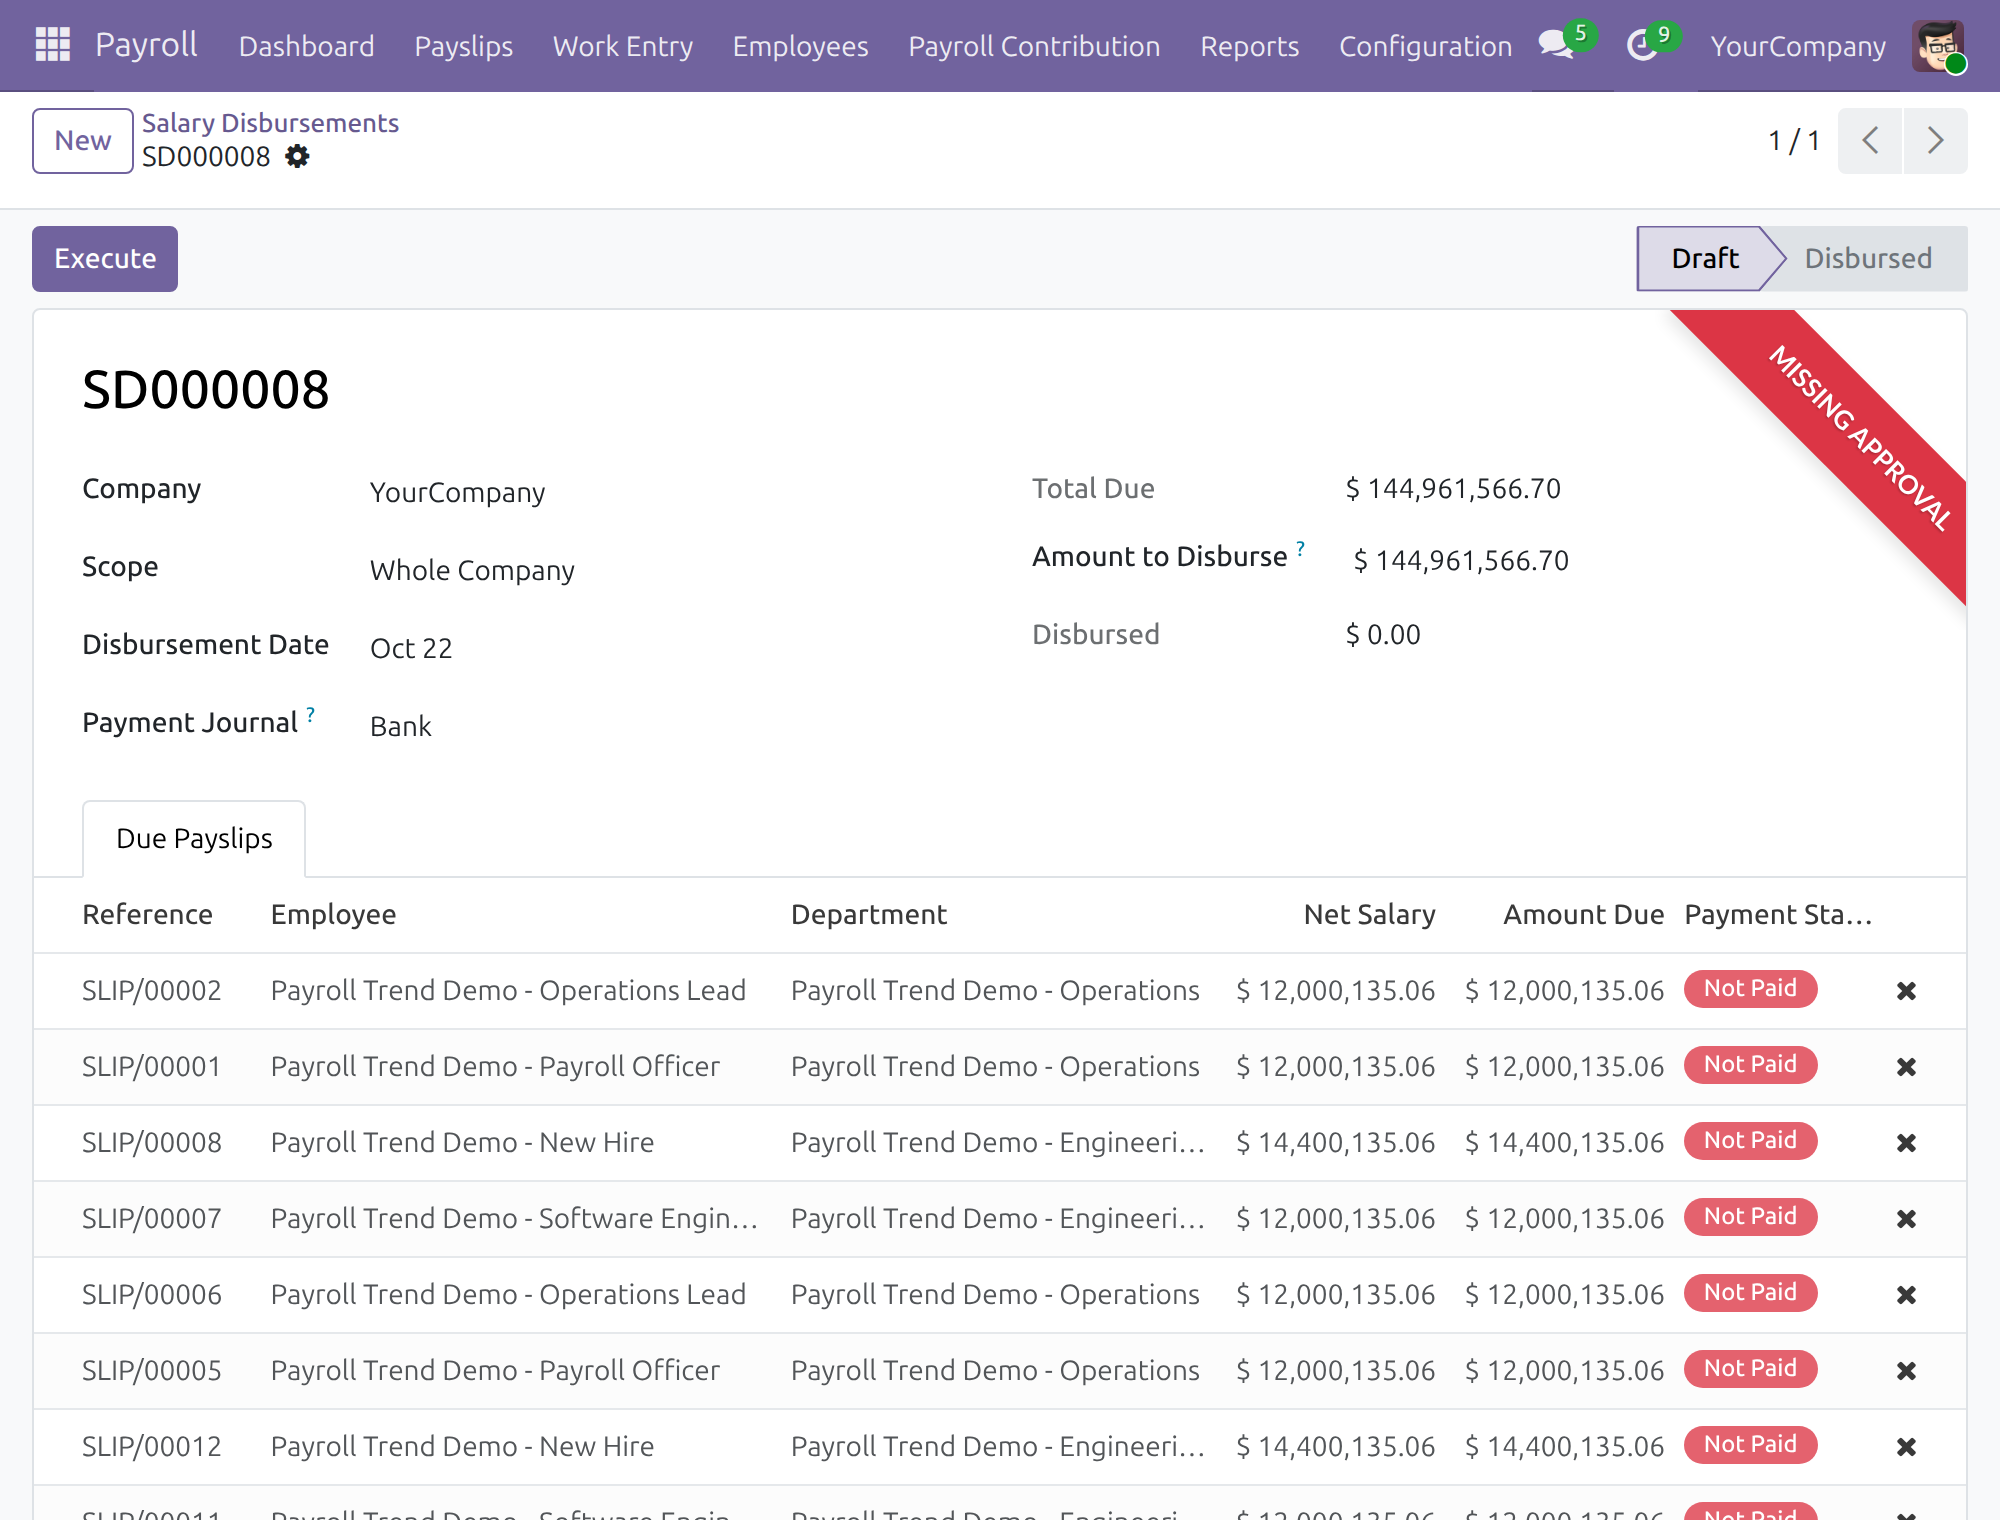Go to the next record arrow
The width and height of the screenshot is (2000, 1520).
pos(1936,141)
